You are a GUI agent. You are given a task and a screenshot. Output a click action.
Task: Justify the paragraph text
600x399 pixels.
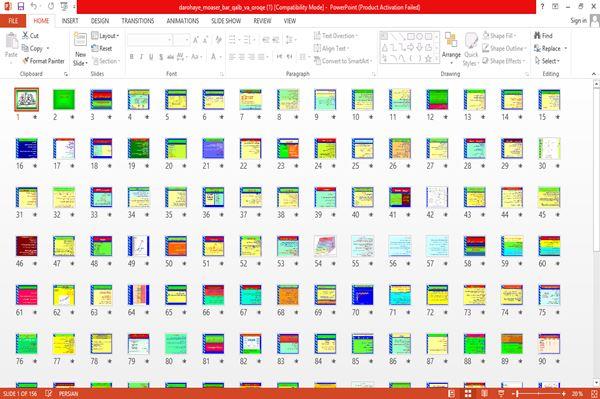click(261, 57)
